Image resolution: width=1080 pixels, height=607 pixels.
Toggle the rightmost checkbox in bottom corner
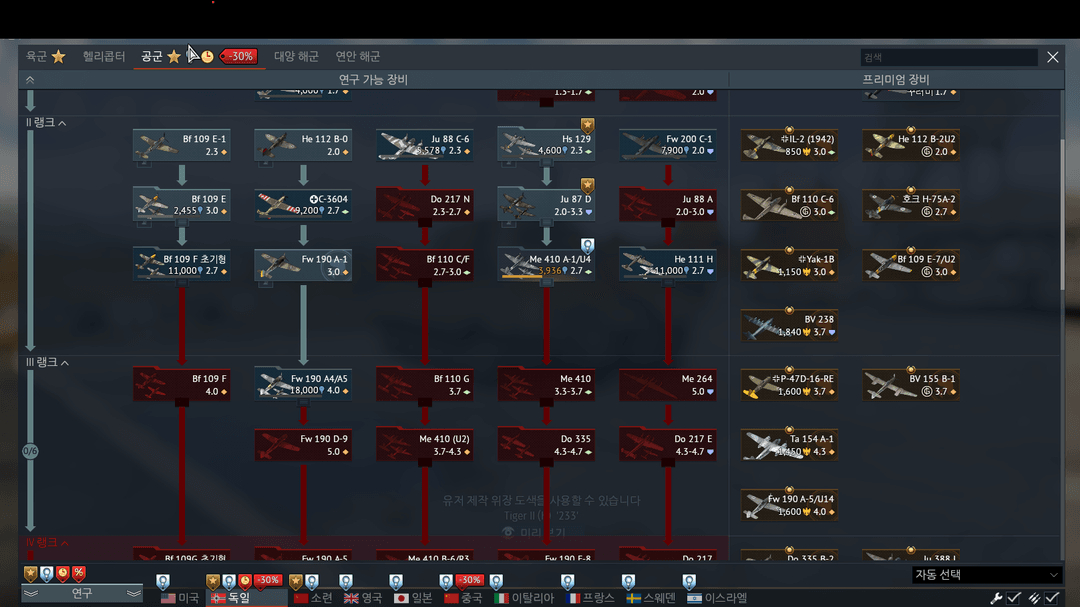pyautogui.click(x=1052, y=598)
